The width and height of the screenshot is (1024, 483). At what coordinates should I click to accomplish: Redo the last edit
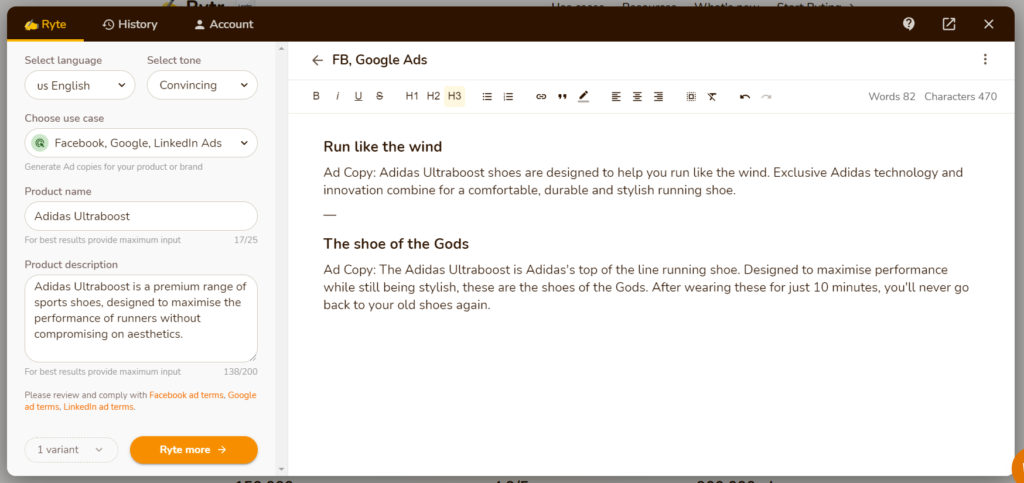click(766, 97)
